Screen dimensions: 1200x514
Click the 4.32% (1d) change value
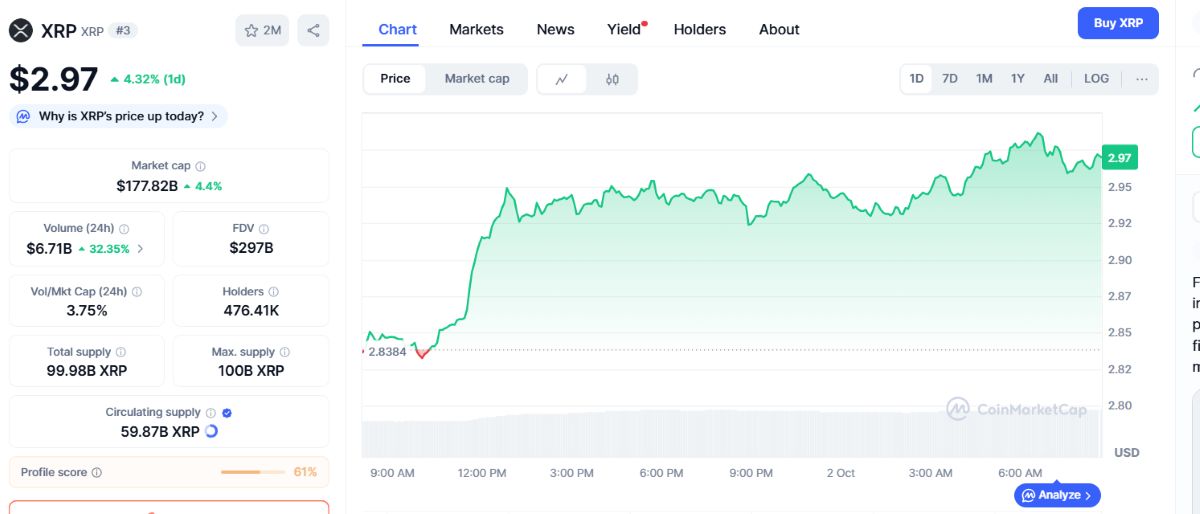pos(148,79)
